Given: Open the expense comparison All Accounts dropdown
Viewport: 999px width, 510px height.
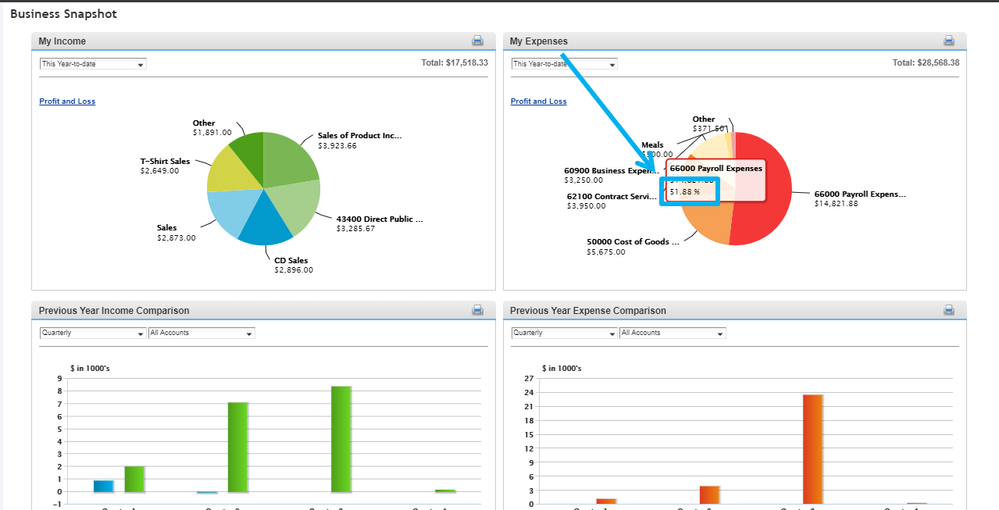Looking at the screenshot, I should point(673,333).
